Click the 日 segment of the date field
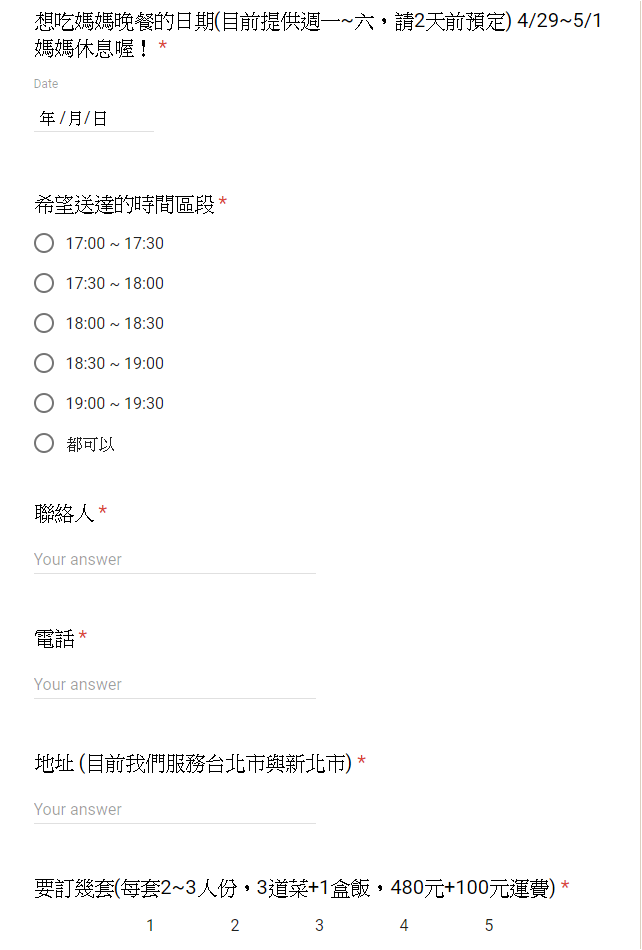The width and height of the screenshot is (642, 950). click(x=100, y=118)
